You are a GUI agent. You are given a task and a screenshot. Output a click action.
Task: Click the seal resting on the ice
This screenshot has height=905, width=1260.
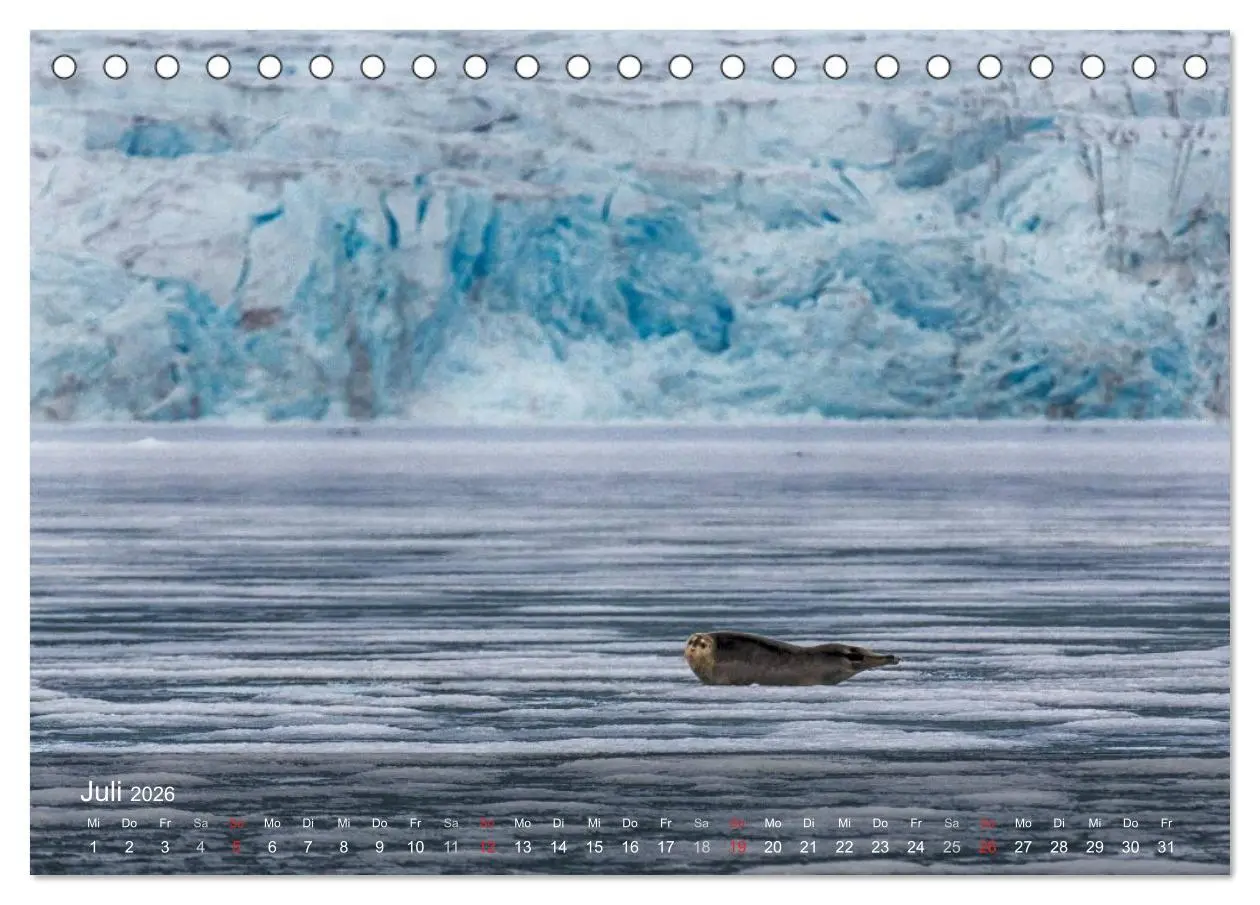tap(790, 659)
